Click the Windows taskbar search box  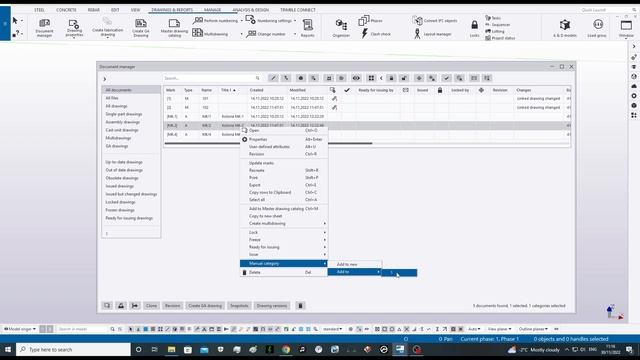pyautogui.click(x=73, y=349)
